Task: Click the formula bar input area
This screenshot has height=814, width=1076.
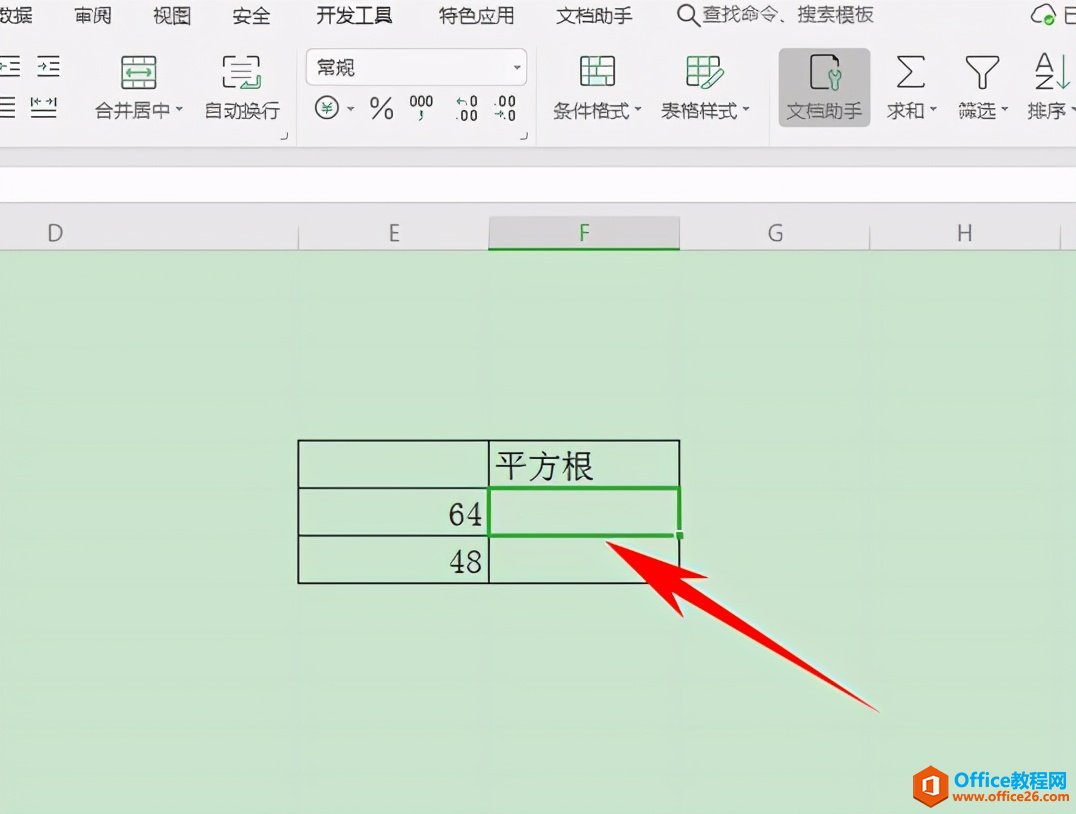Action: [538, 184]
